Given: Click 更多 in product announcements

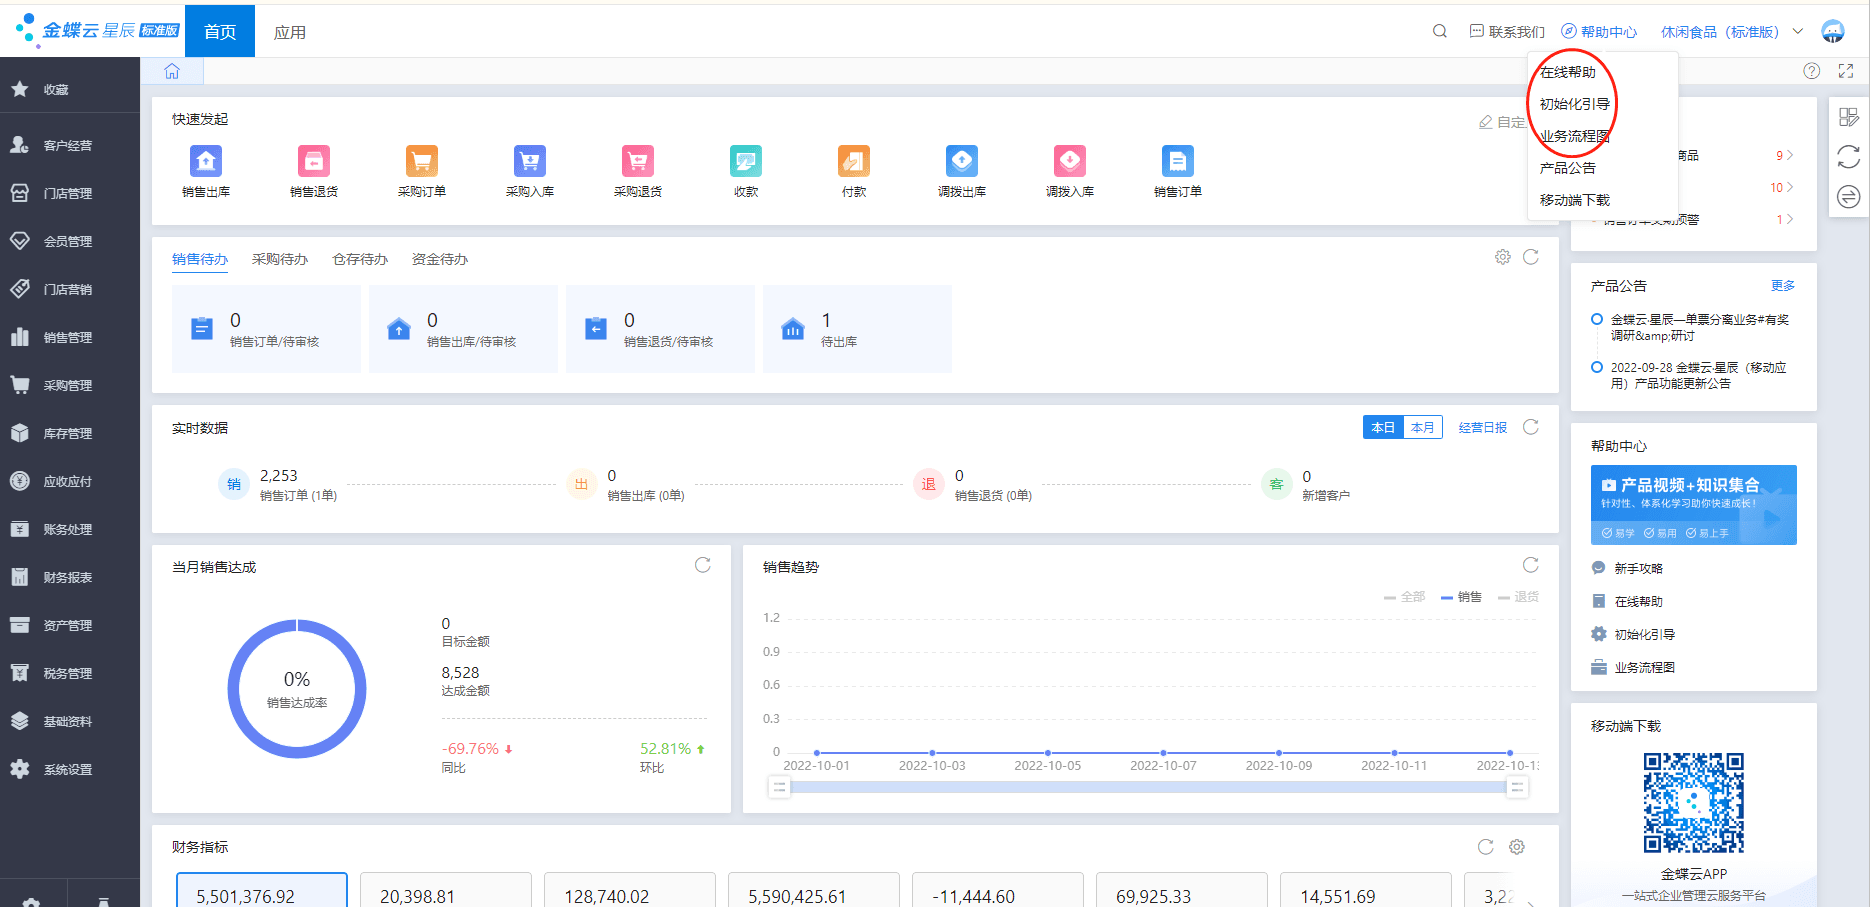Looking at the screenshot, I should click(1782, 285).
